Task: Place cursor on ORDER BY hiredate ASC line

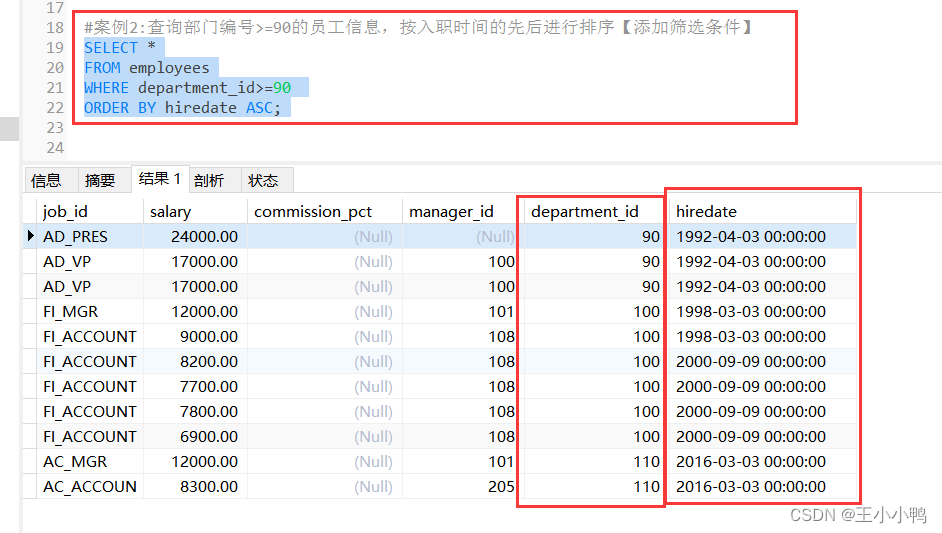Action: click(x=183, y=108)
